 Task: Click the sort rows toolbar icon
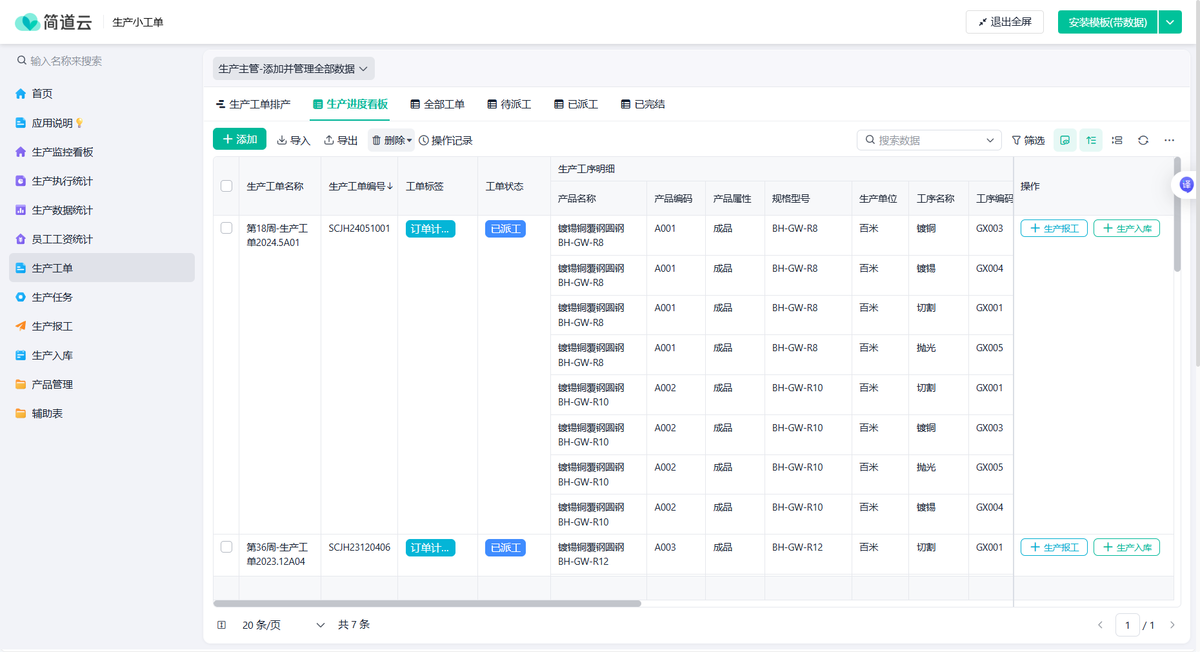click(1091, 141)
